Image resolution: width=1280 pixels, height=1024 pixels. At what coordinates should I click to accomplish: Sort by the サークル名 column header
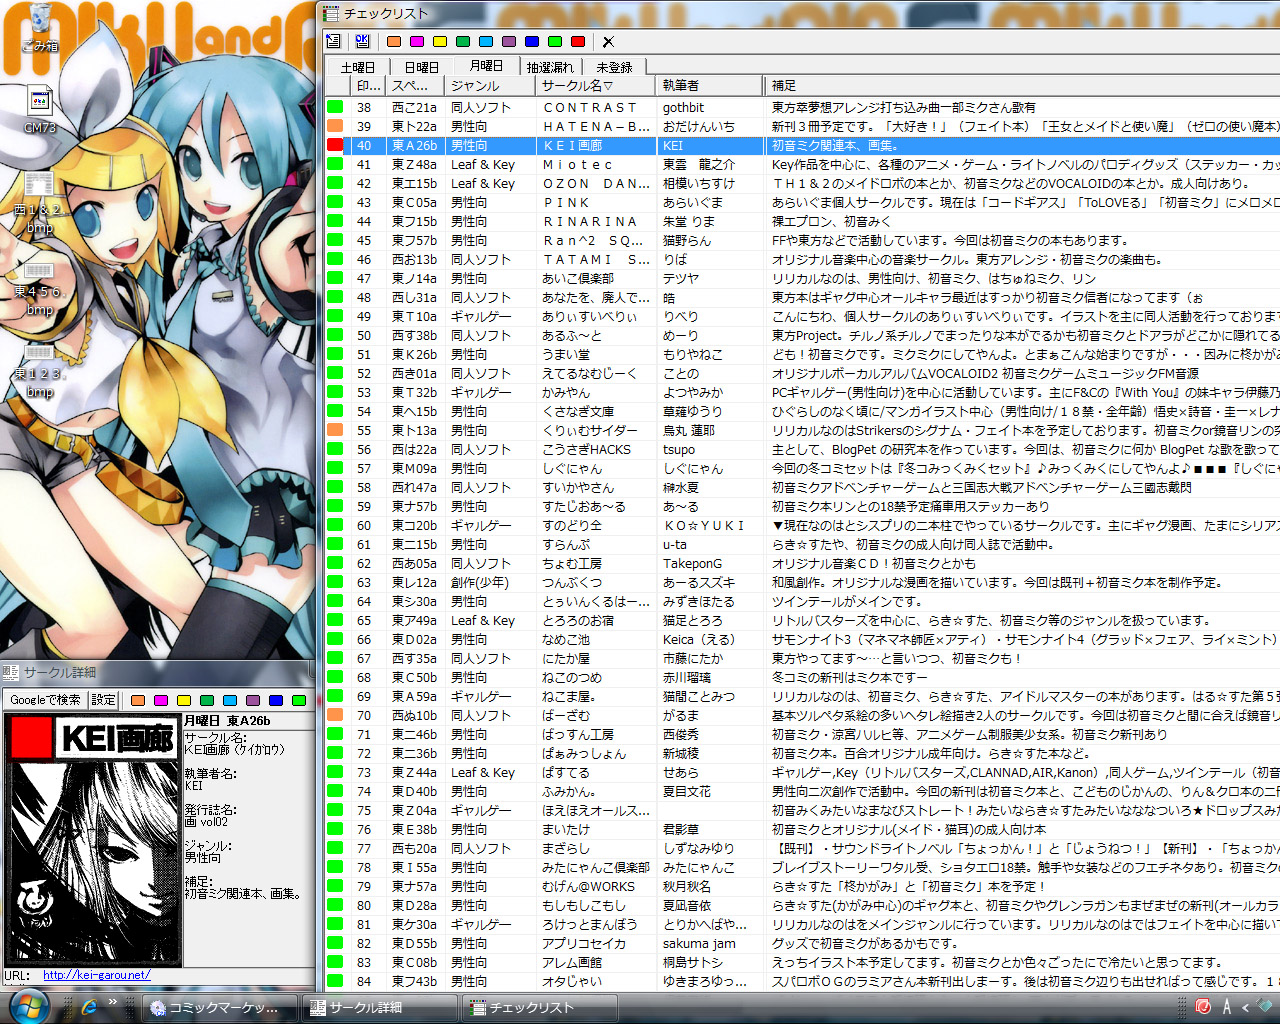(596, 86)
